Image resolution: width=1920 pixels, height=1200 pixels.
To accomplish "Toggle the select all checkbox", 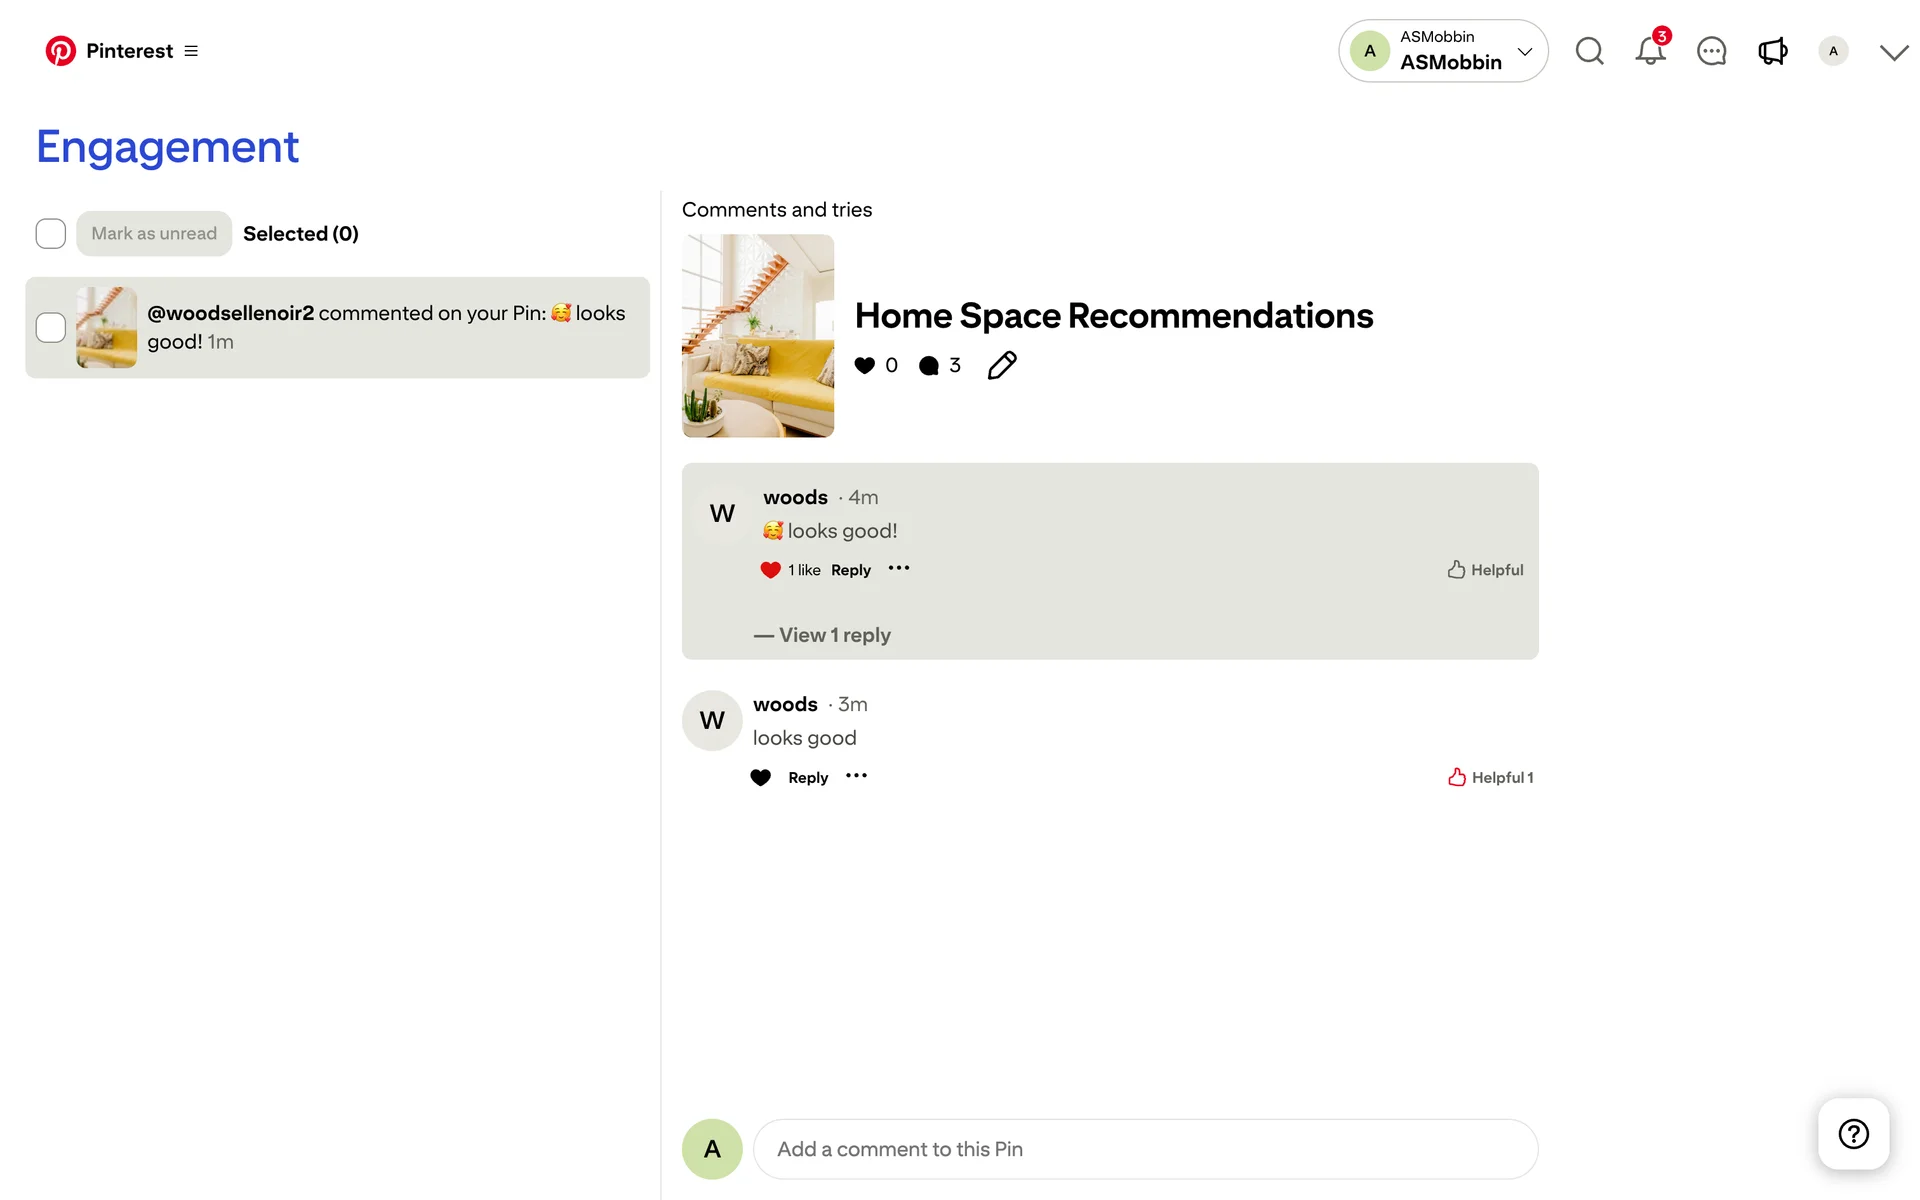I will (x=51, y=234).
